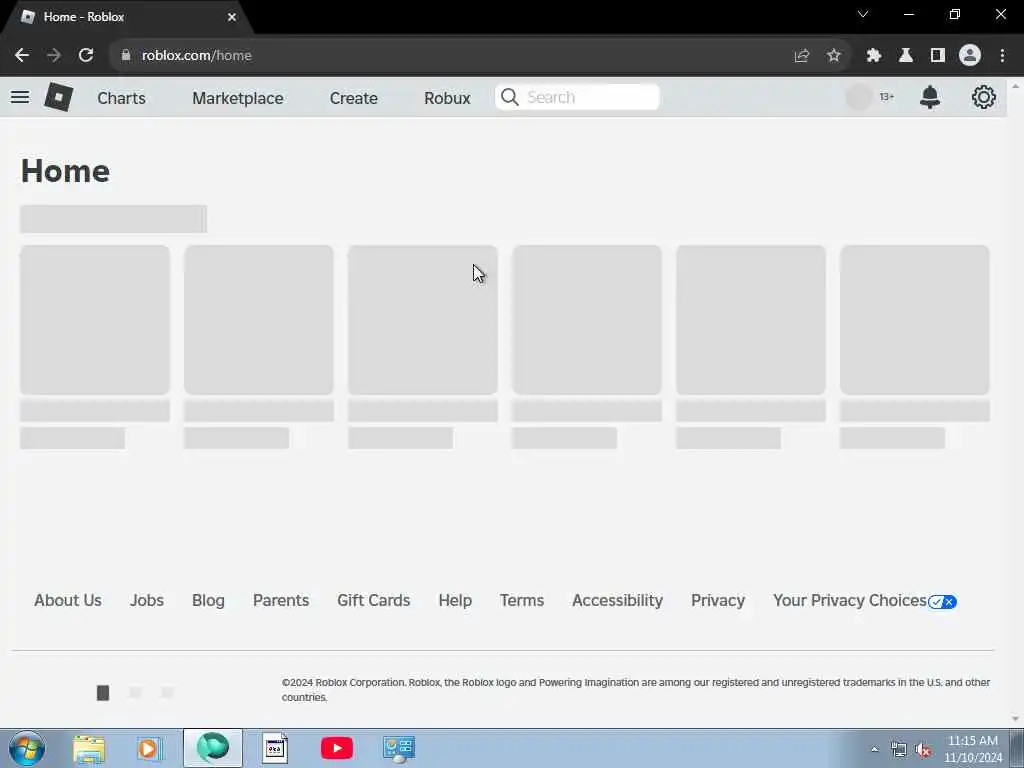Click the search magnifier icon
Screen dimensions: 1024x768
[x=509, y=97]
